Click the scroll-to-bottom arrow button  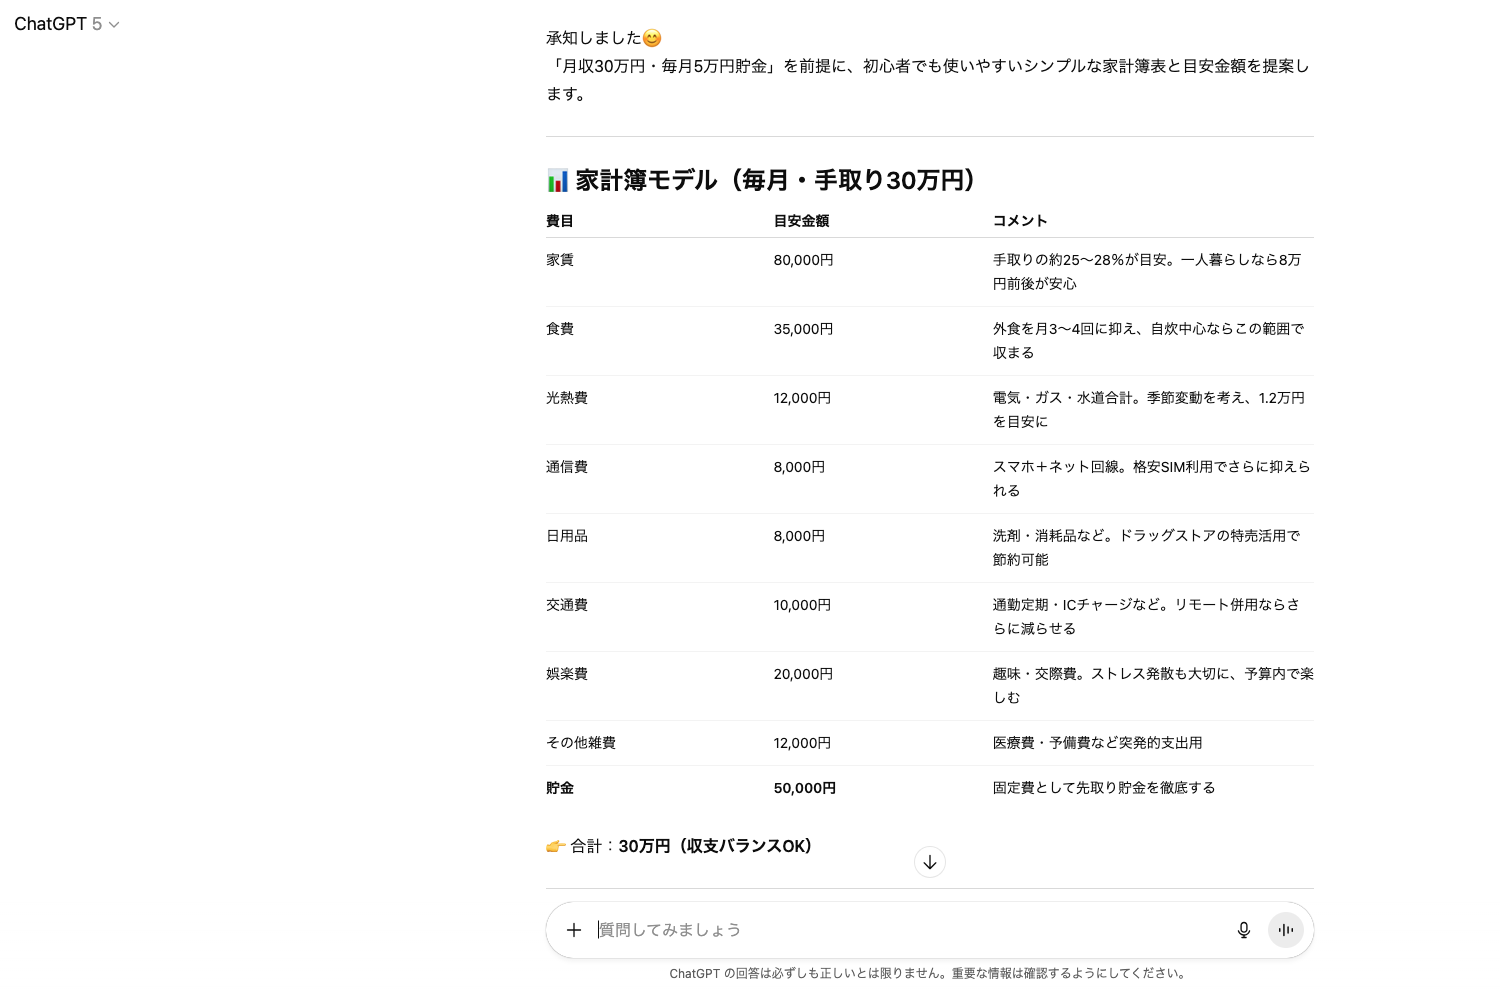tap(929, 862)
